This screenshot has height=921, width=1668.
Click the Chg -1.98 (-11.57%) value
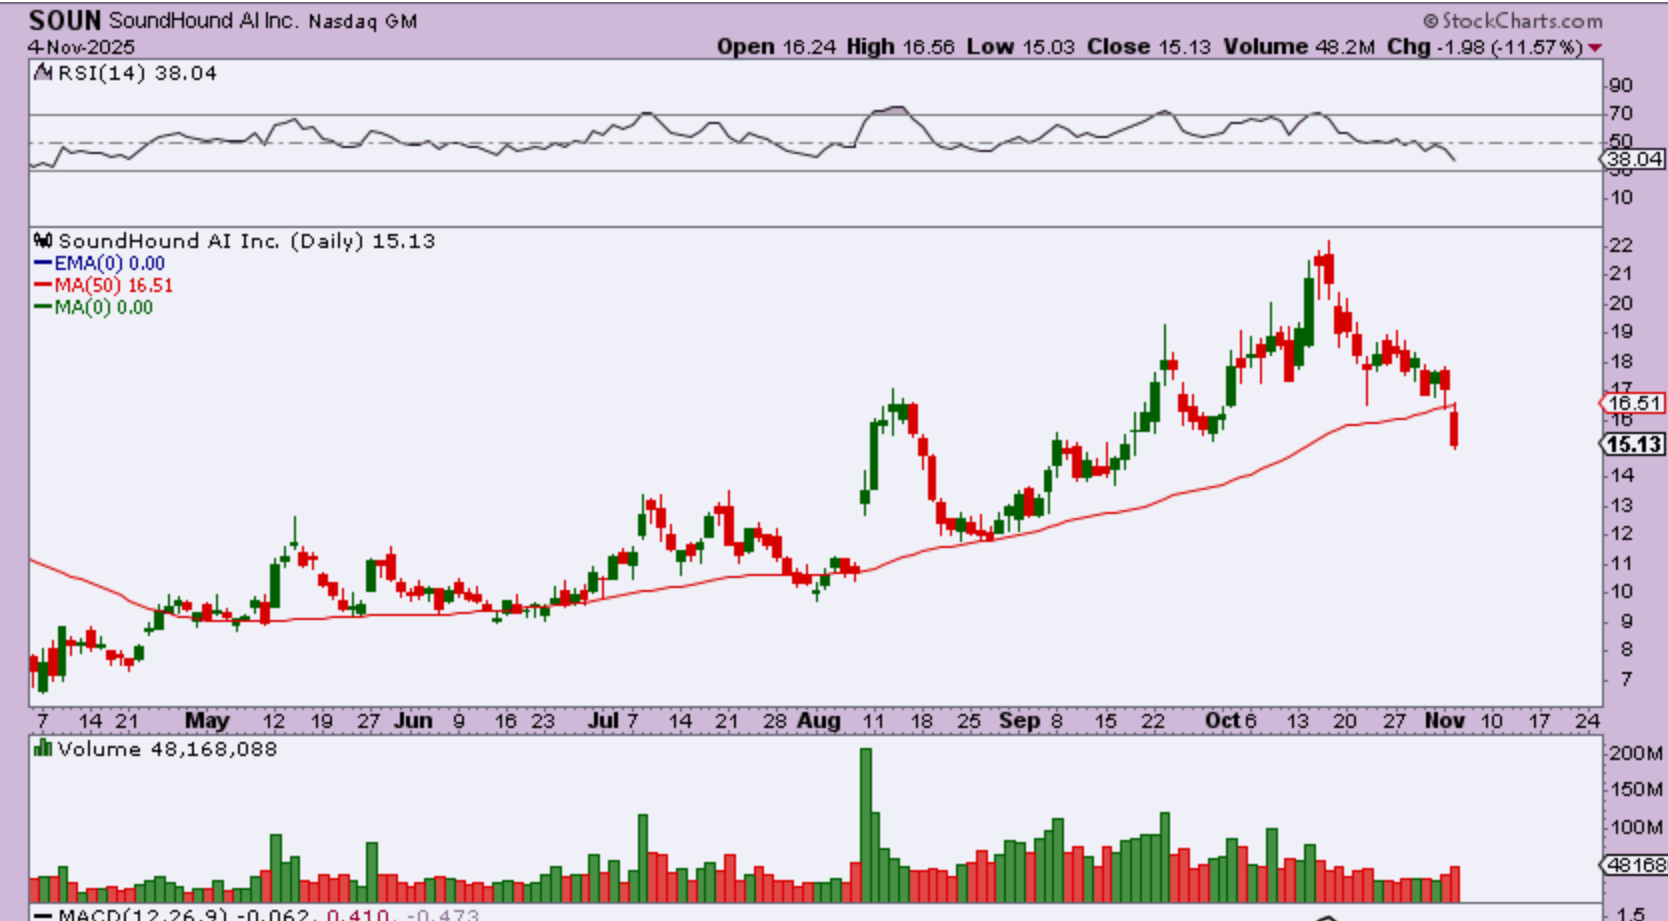(1485, 47)
